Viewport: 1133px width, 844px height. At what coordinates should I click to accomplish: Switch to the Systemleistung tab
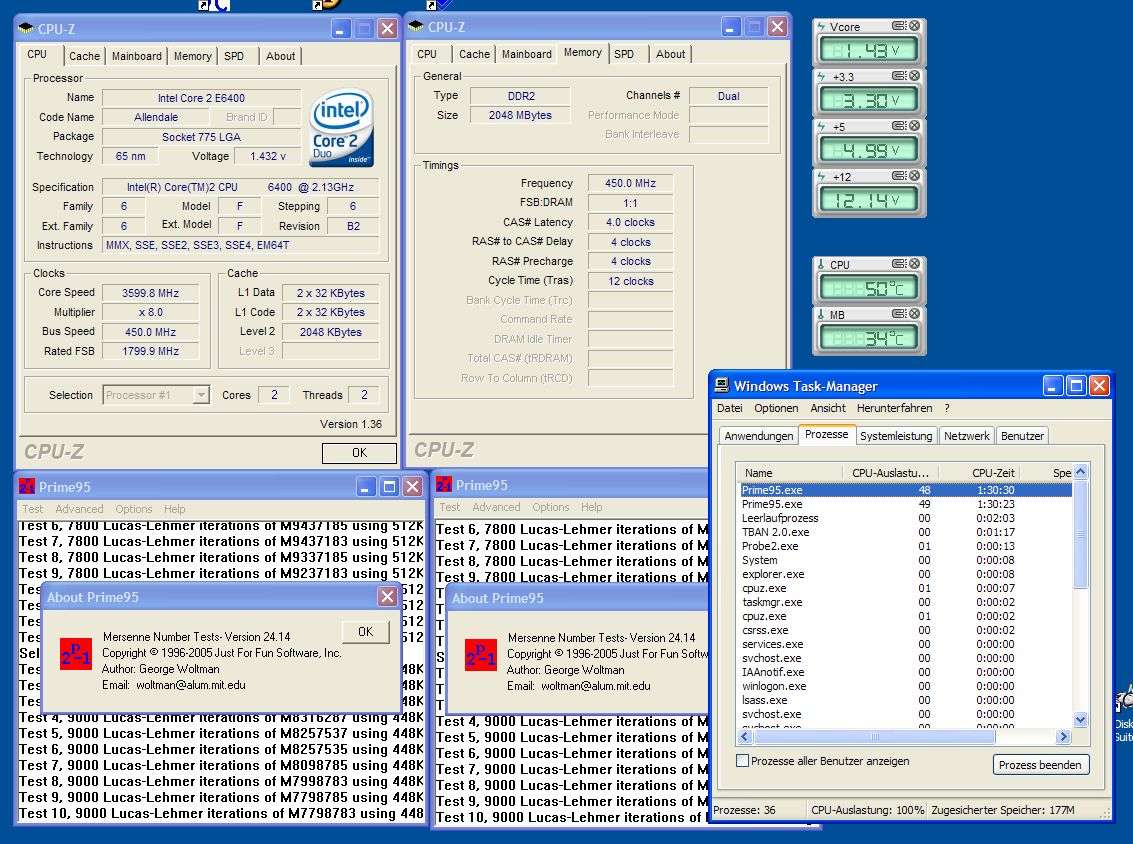pos(896,436)
